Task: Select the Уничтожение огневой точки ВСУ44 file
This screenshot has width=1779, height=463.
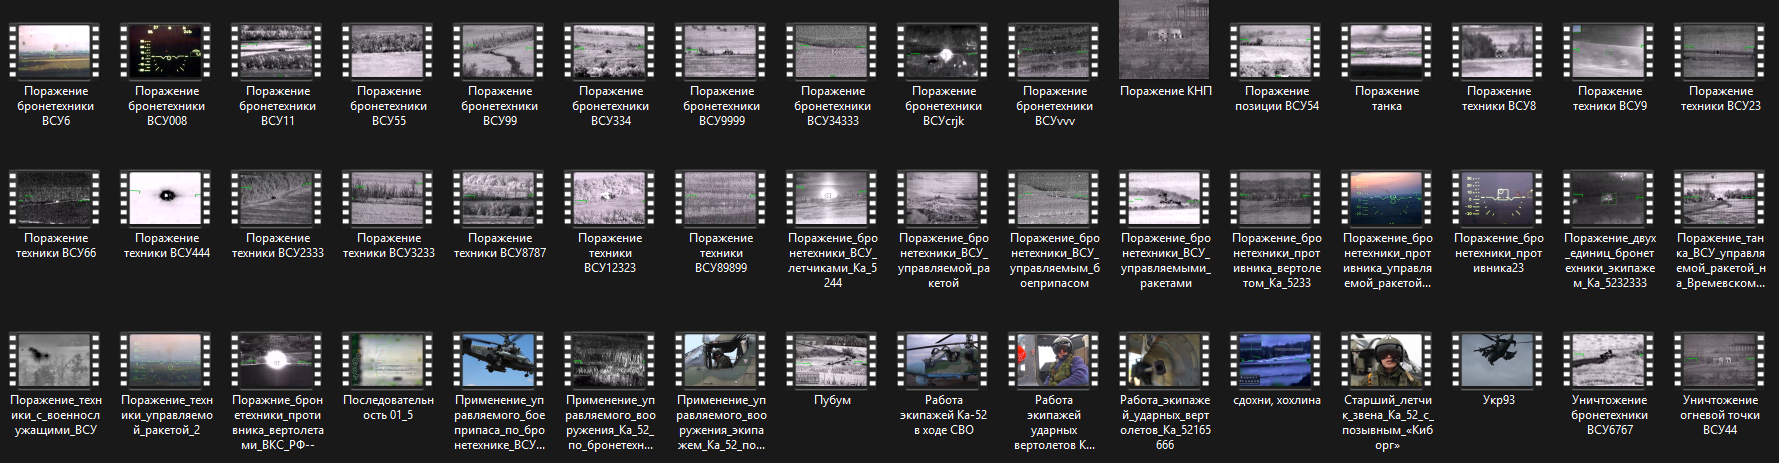Action: [x=1721, y=360]
